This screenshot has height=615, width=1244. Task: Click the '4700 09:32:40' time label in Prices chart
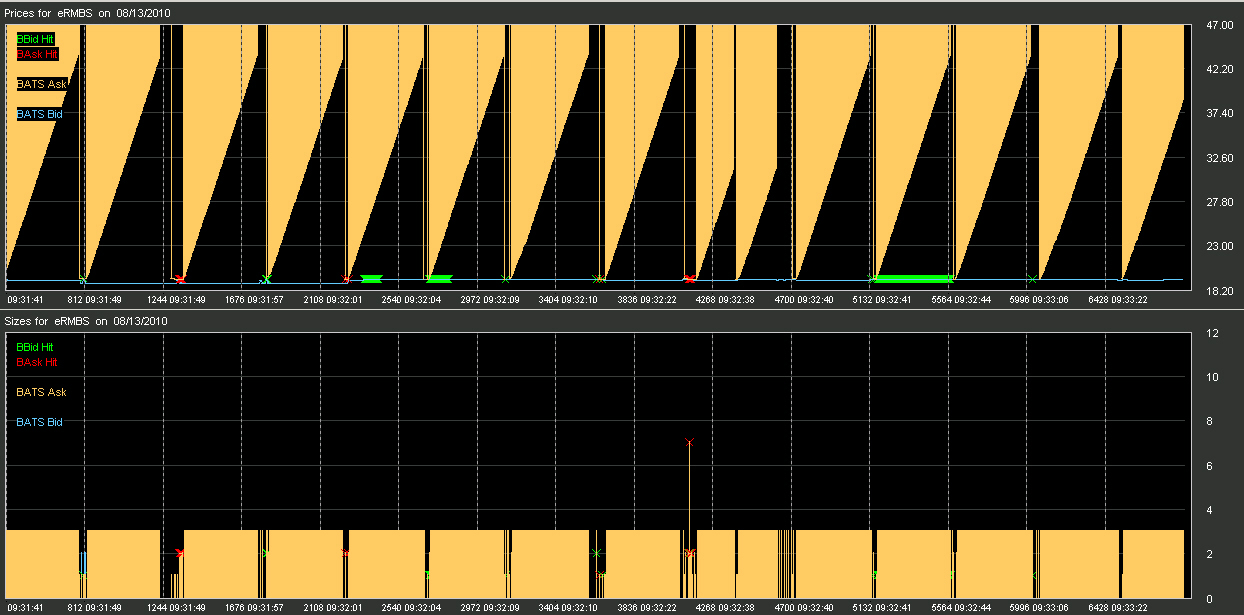click(804, 298)
